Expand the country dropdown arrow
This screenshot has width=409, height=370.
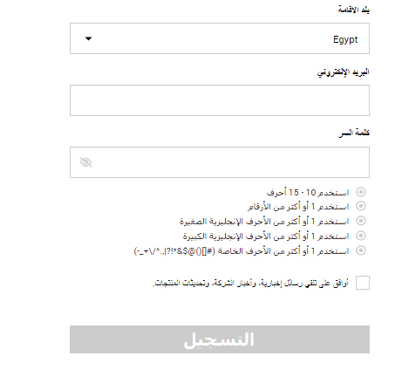tap(88, 39)
